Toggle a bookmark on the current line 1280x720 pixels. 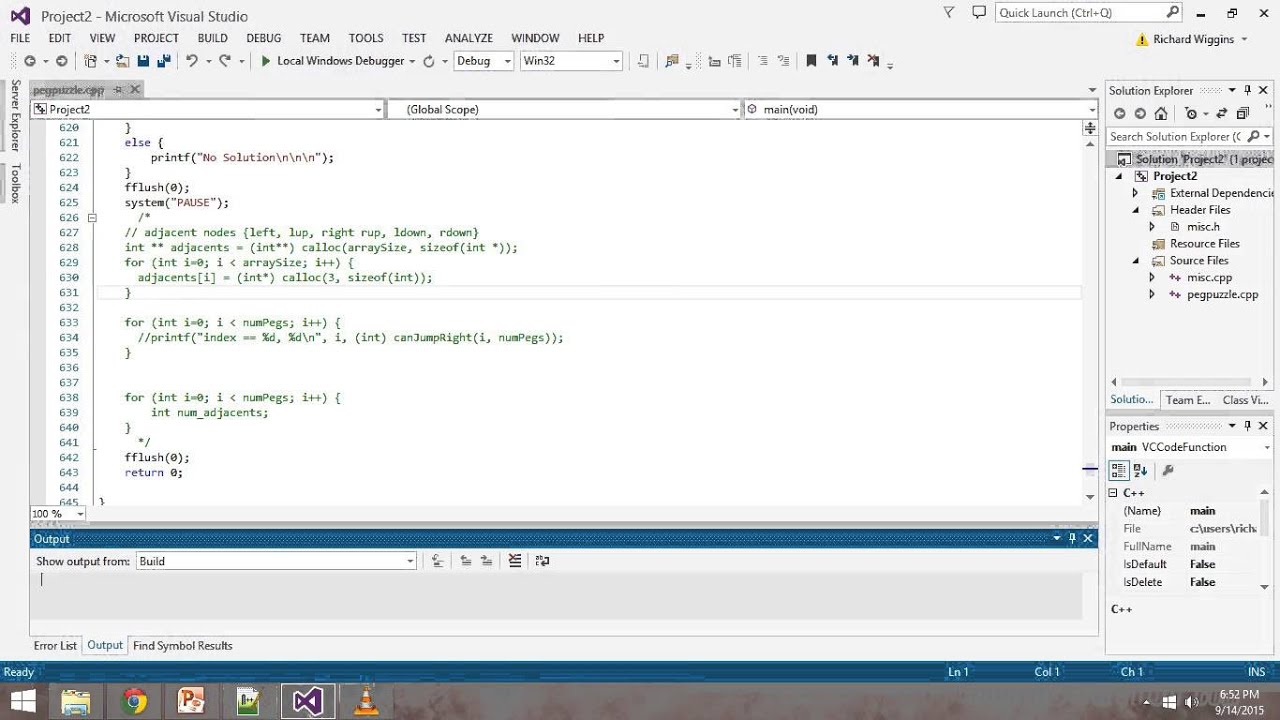tap(811, 61)
